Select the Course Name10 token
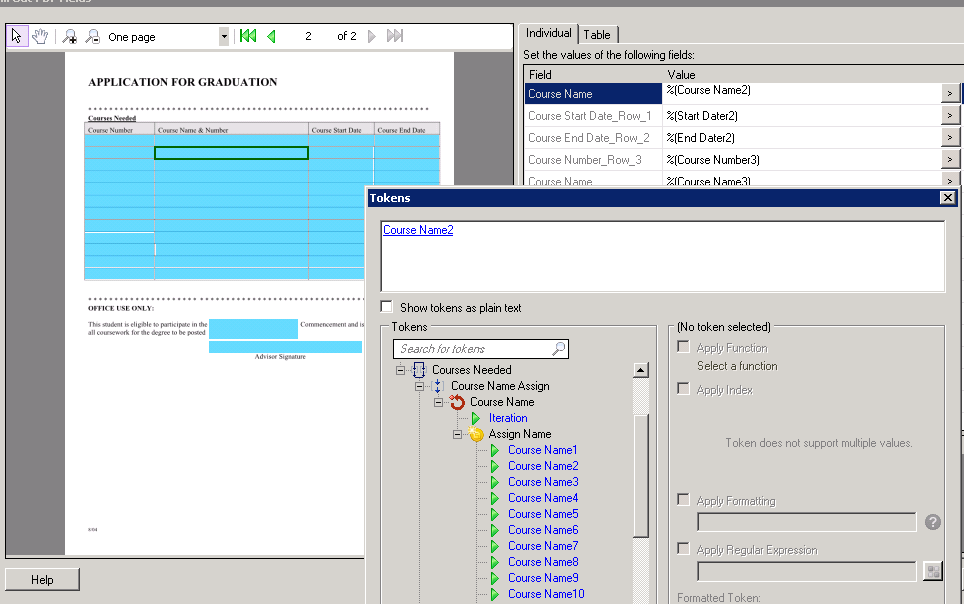Viewport: 964px width, 604px height. click(x=546, y=594)
